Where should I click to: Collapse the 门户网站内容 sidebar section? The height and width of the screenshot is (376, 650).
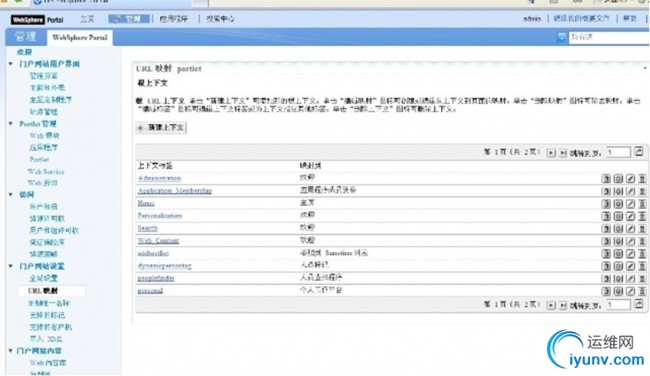click(11, 351)
